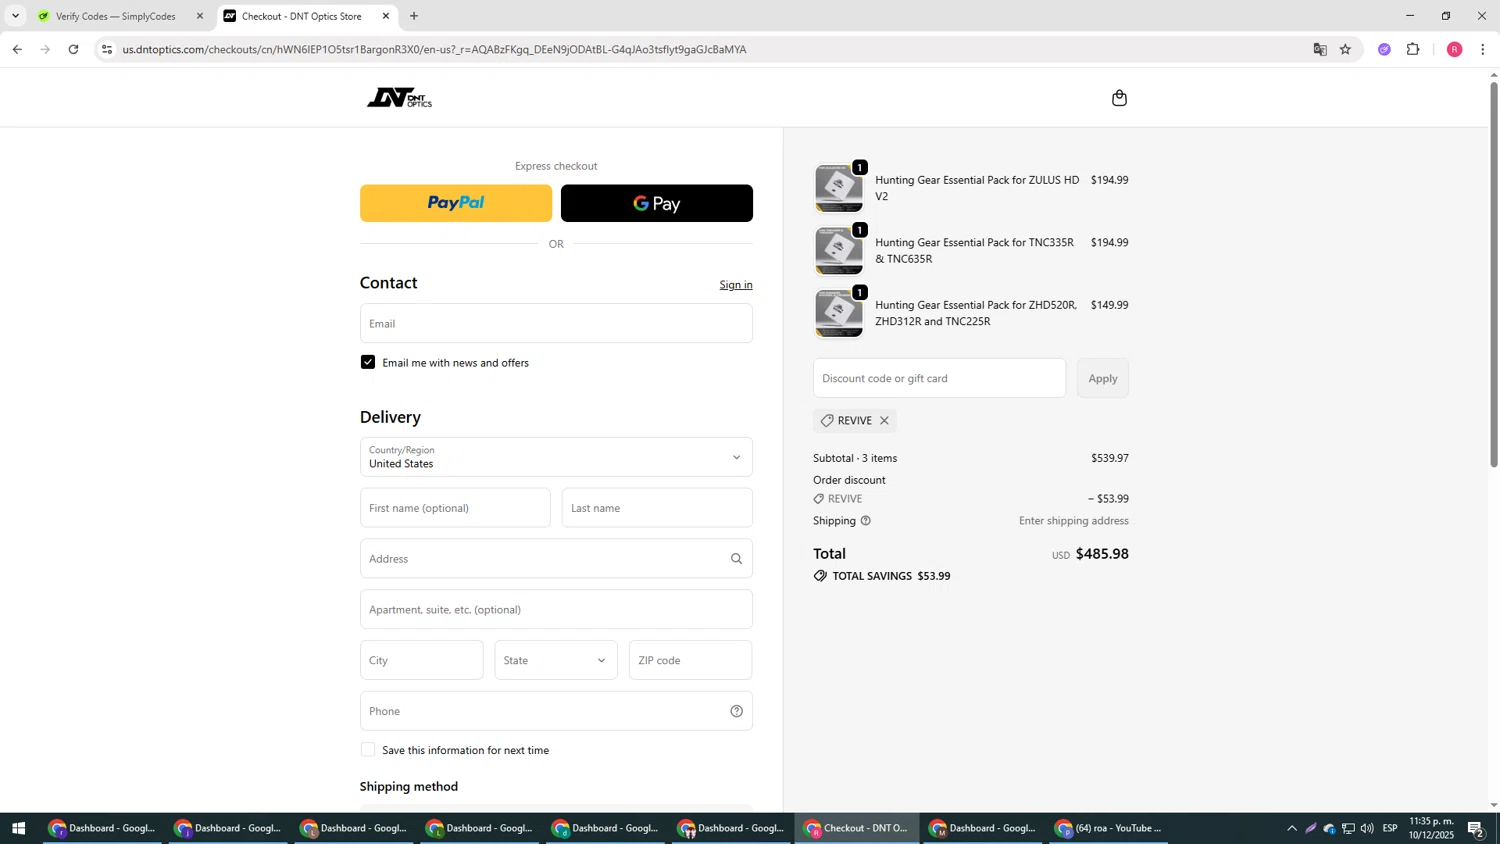
Task: Switch to Verify Codes SimplyCodes tab
Action: pyautogui.click(x=116, y=16)
